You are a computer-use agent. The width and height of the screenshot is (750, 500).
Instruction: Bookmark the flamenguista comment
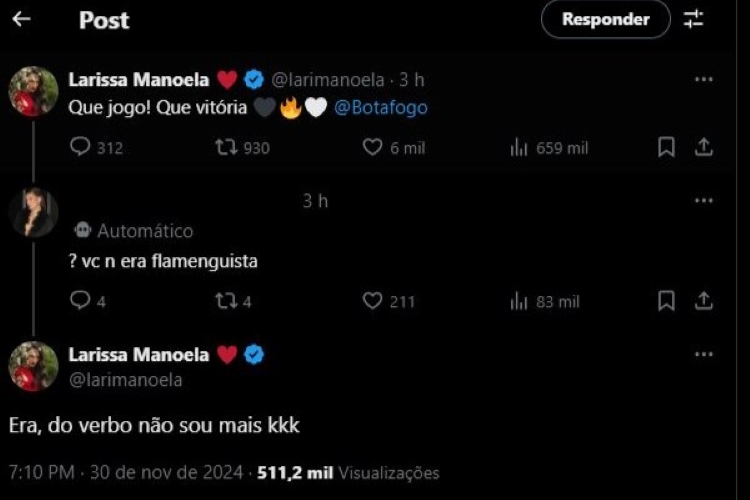(666, 300)
